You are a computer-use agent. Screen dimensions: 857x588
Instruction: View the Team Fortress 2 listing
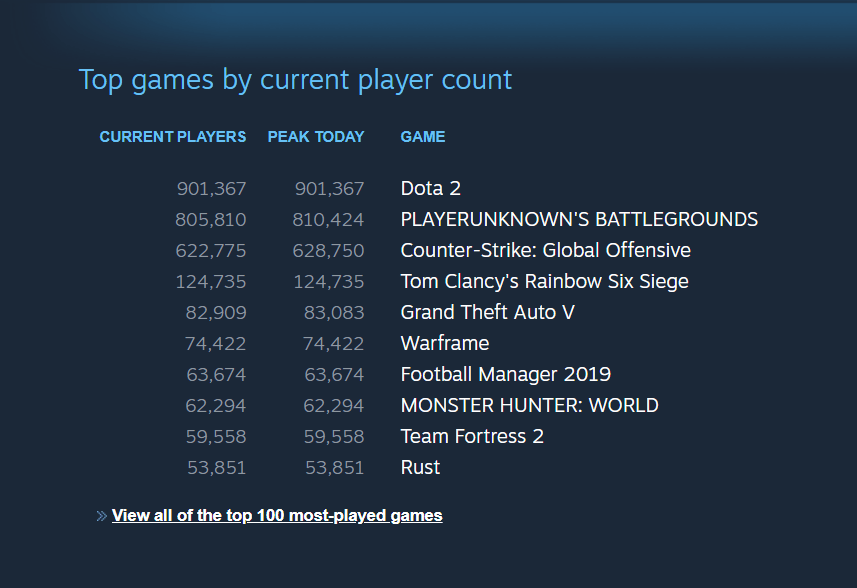click(x=471, y=436)
